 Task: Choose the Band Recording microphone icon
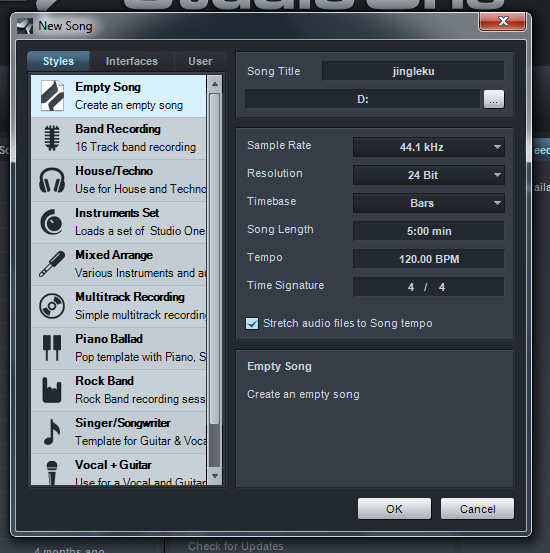52,138
